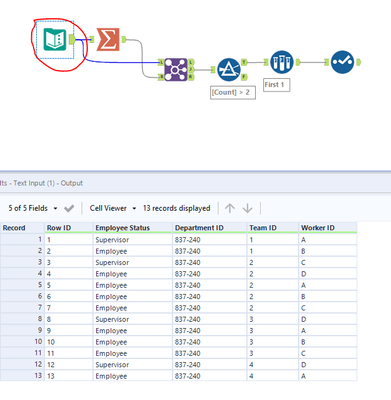Click the Filter True output anchor

click(x=244, y=62)
